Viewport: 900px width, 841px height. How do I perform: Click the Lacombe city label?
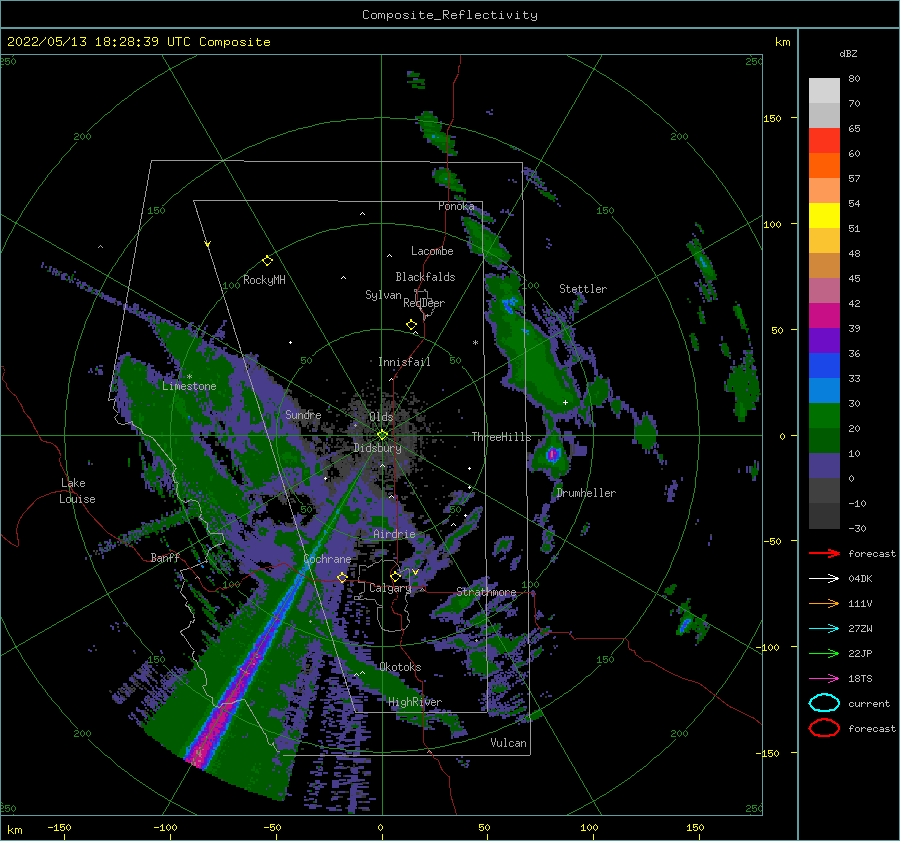[432, 251]
